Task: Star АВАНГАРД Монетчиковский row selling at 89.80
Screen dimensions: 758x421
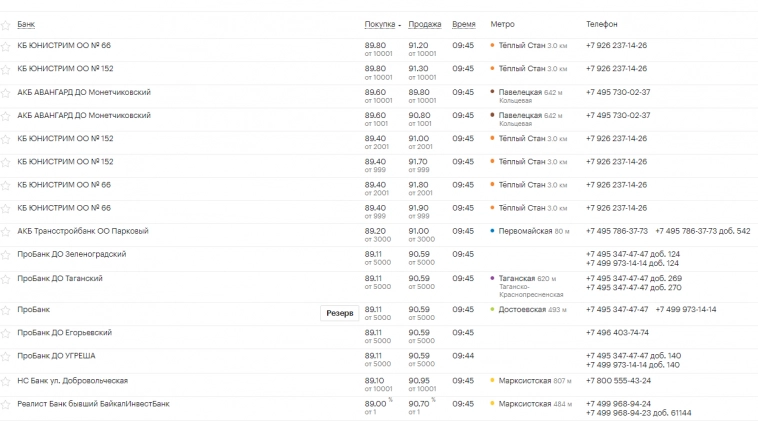Action: coord(5,93)
